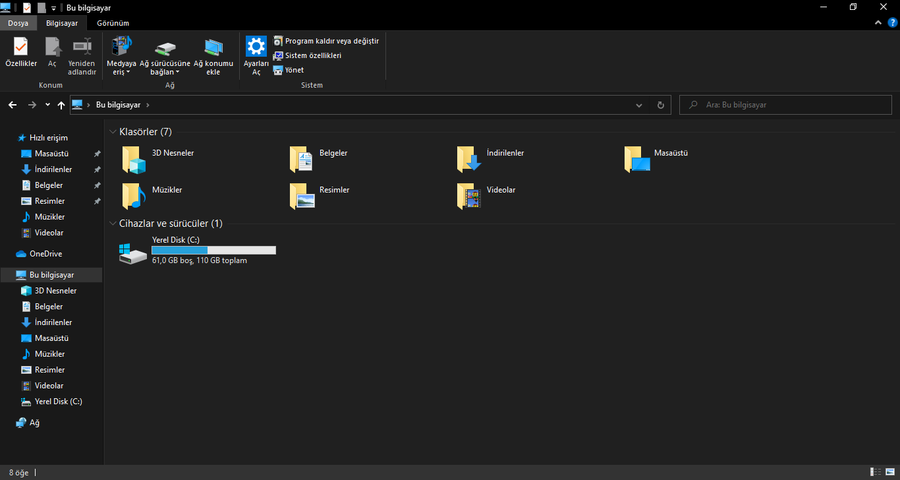
Task: Switch to large icons view in status bar
Action: tap(889, 471)
